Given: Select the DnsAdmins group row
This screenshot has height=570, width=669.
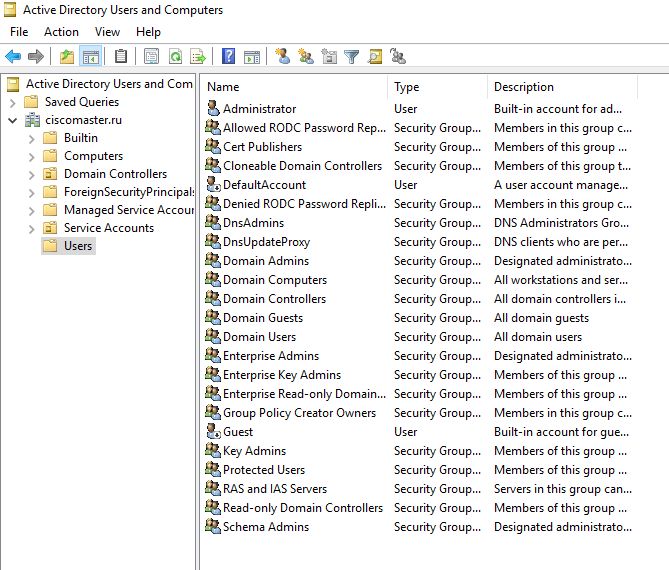Looking at the screenshot, I should pos(418,222).
